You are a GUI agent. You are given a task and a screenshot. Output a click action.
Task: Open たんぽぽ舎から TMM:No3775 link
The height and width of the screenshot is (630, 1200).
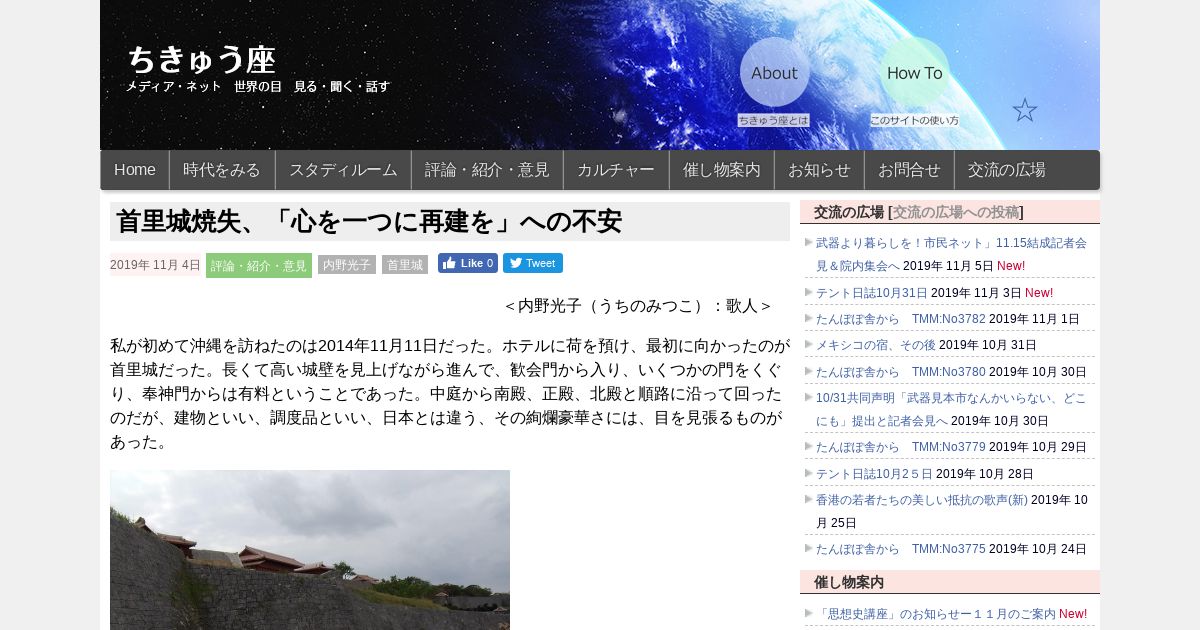(901, 549)
